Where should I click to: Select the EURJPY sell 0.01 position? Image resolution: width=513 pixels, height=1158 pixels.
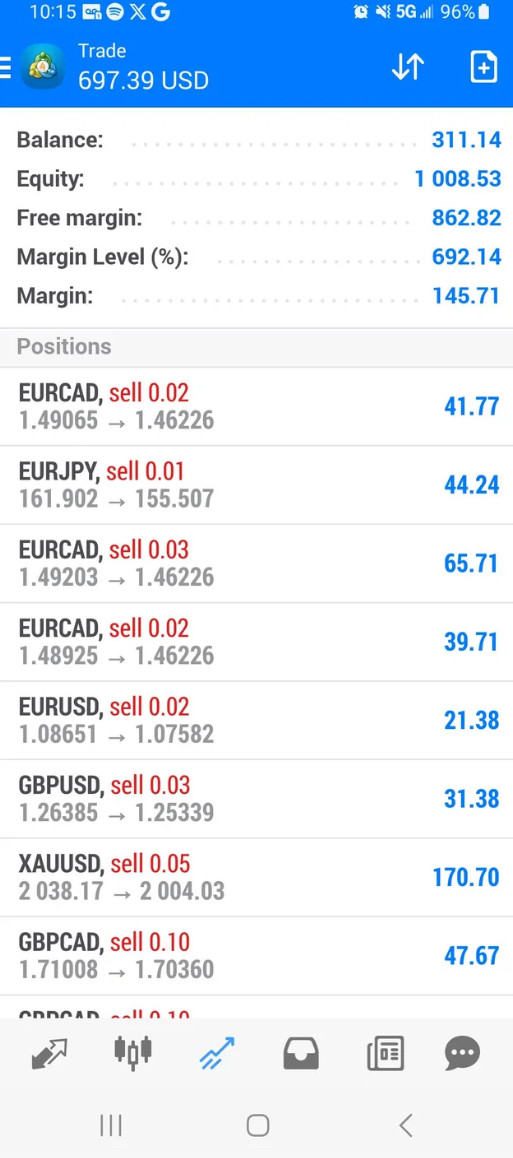click(256, 485)
